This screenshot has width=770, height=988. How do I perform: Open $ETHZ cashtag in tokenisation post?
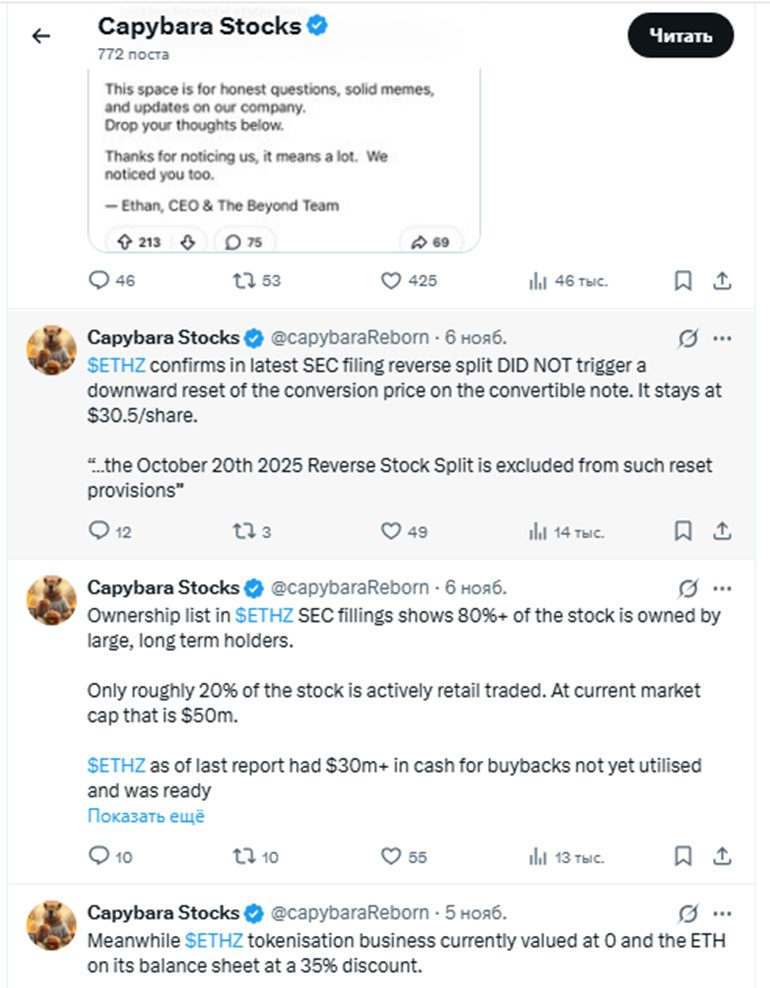(x=214, y=941)
